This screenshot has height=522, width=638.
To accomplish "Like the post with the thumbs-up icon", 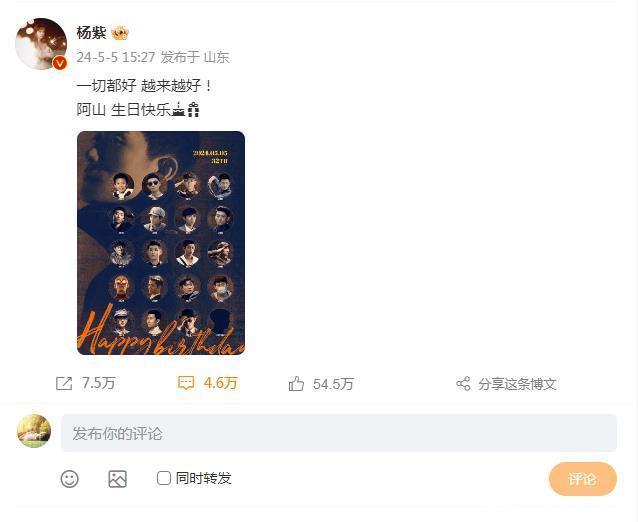I will click(296, 384).
